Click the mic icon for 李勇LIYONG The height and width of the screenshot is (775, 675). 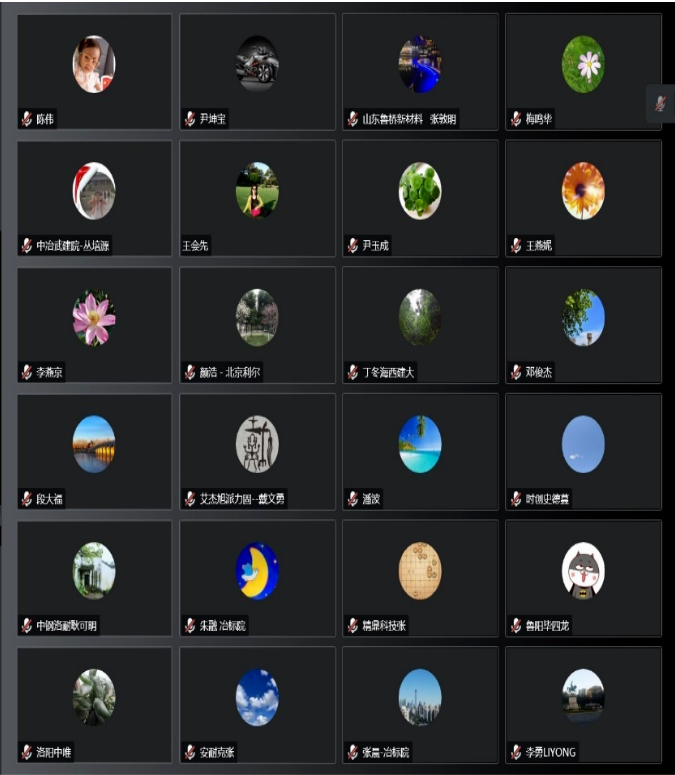(516, 752)
